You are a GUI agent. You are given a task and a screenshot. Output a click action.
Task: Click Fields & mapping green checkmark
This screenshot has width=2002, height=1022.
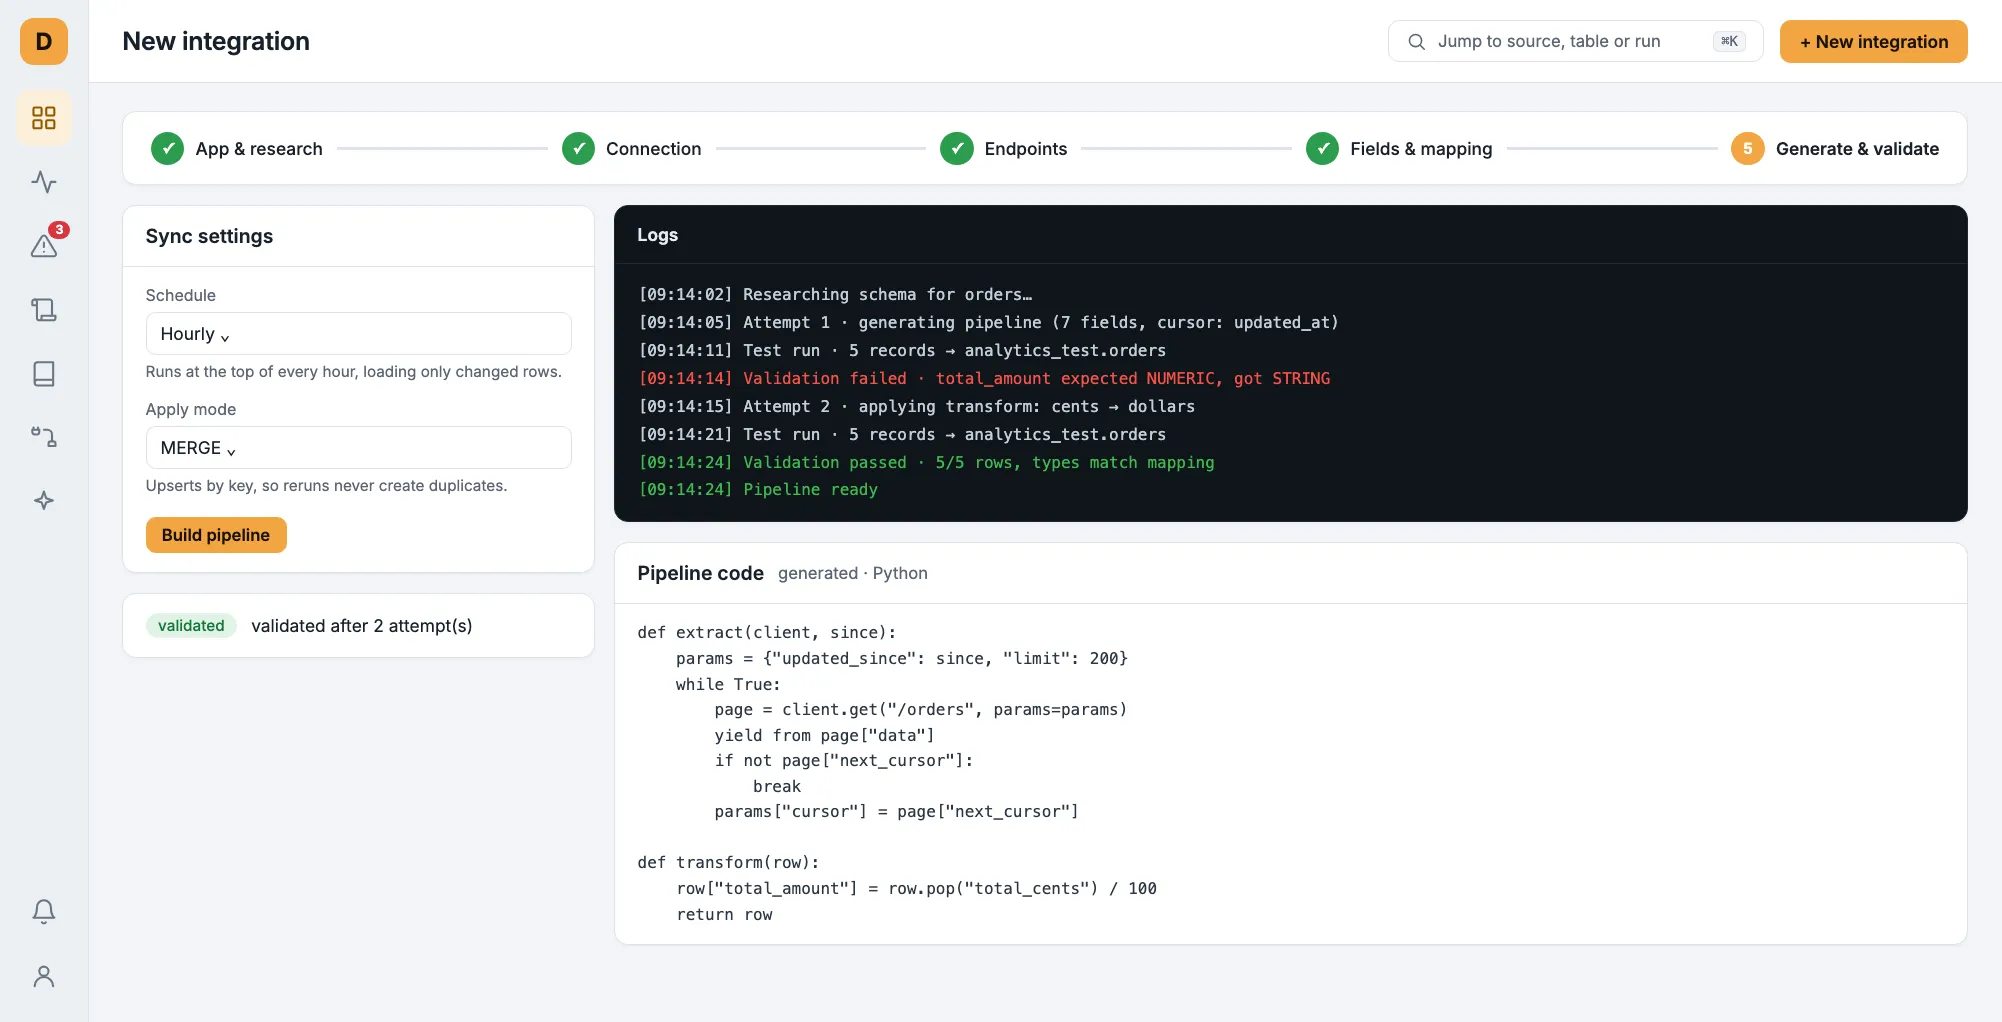(x=1322, y=148)
